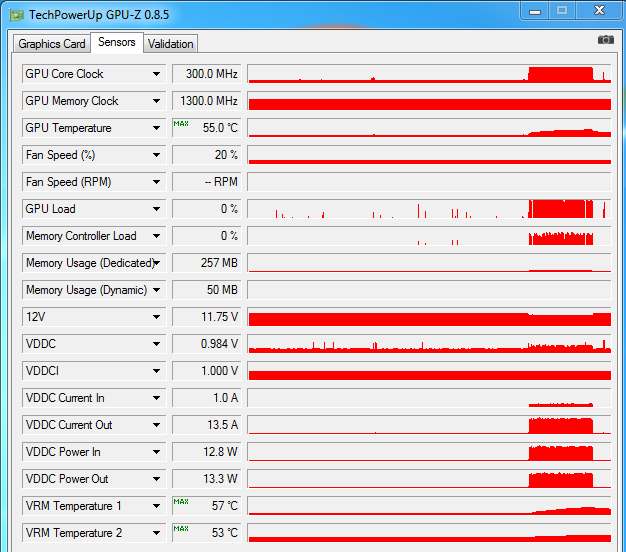Open the Validation tab
The image size is (626, 552).
click(x=170, y=44)
